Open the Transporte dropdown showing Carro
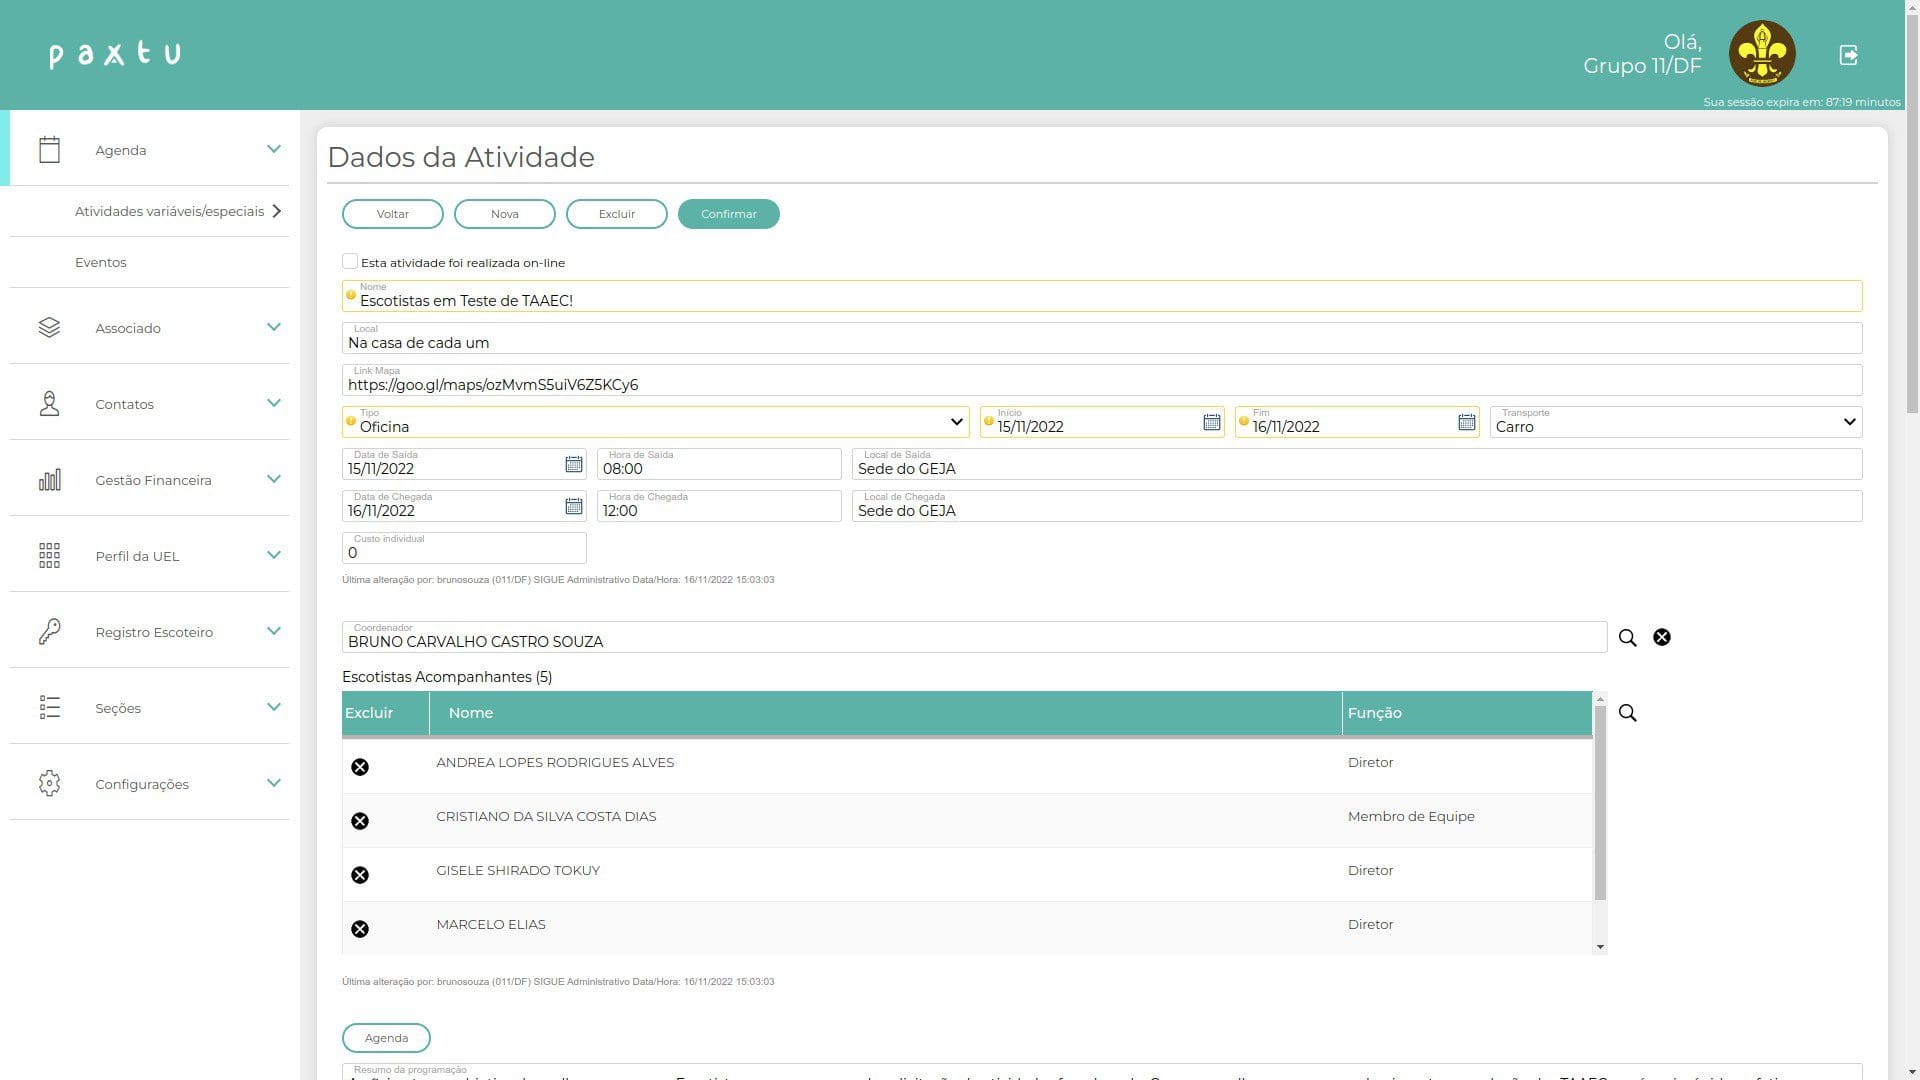 coord(1675,422)
